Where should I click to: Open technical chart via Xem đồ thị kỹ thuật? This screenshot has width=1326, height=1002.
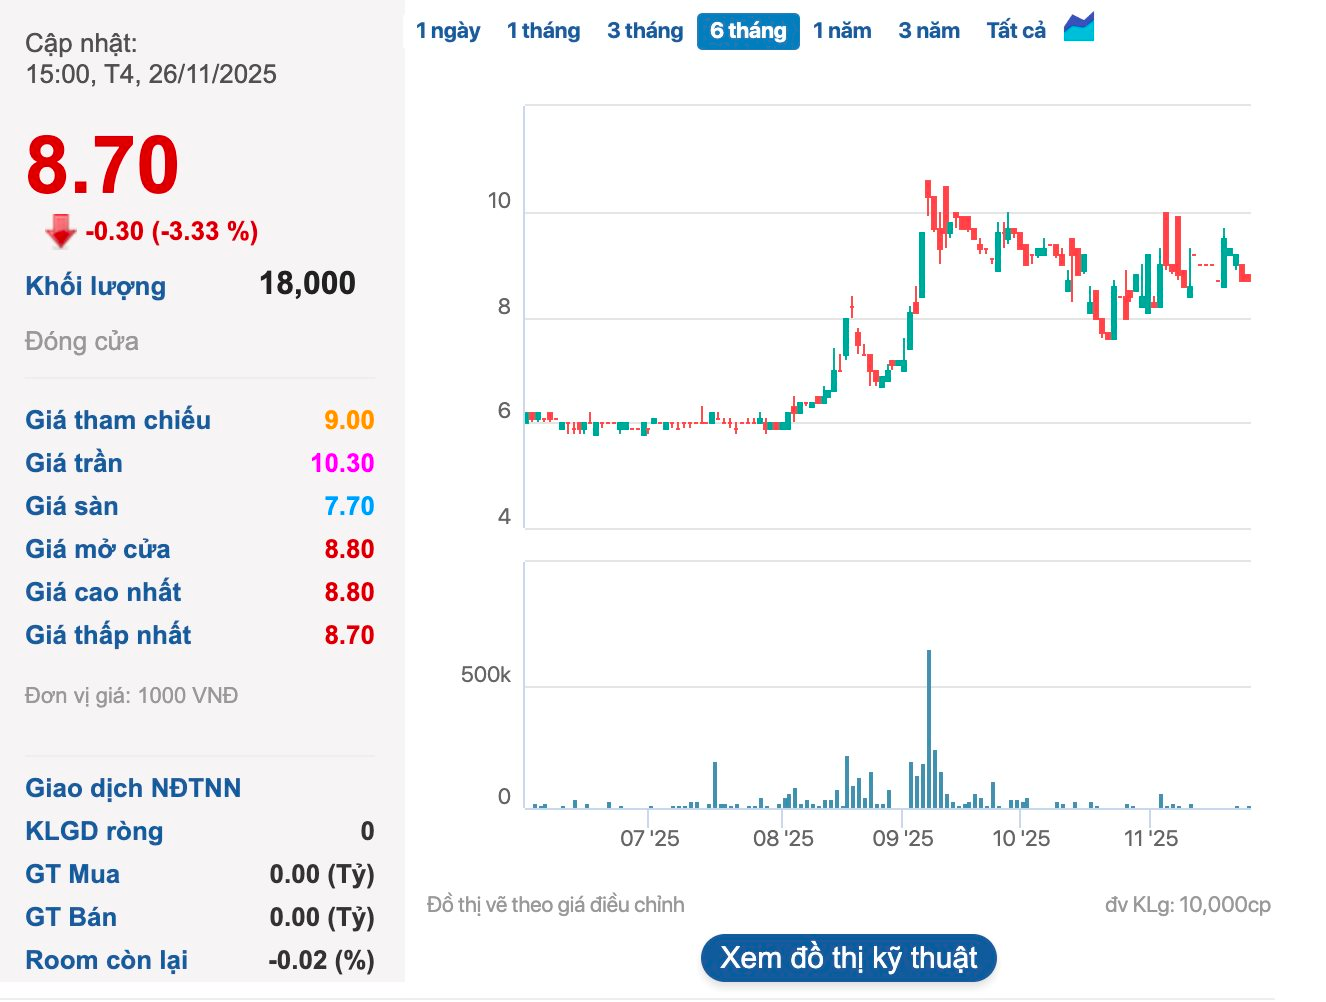848,957
